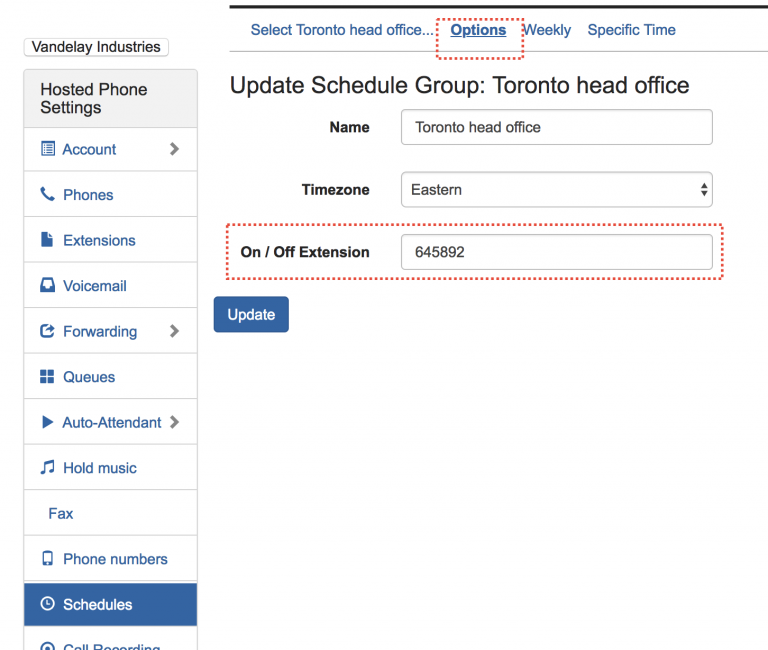Go to Phone numbers page

click(x=110, y=559)
